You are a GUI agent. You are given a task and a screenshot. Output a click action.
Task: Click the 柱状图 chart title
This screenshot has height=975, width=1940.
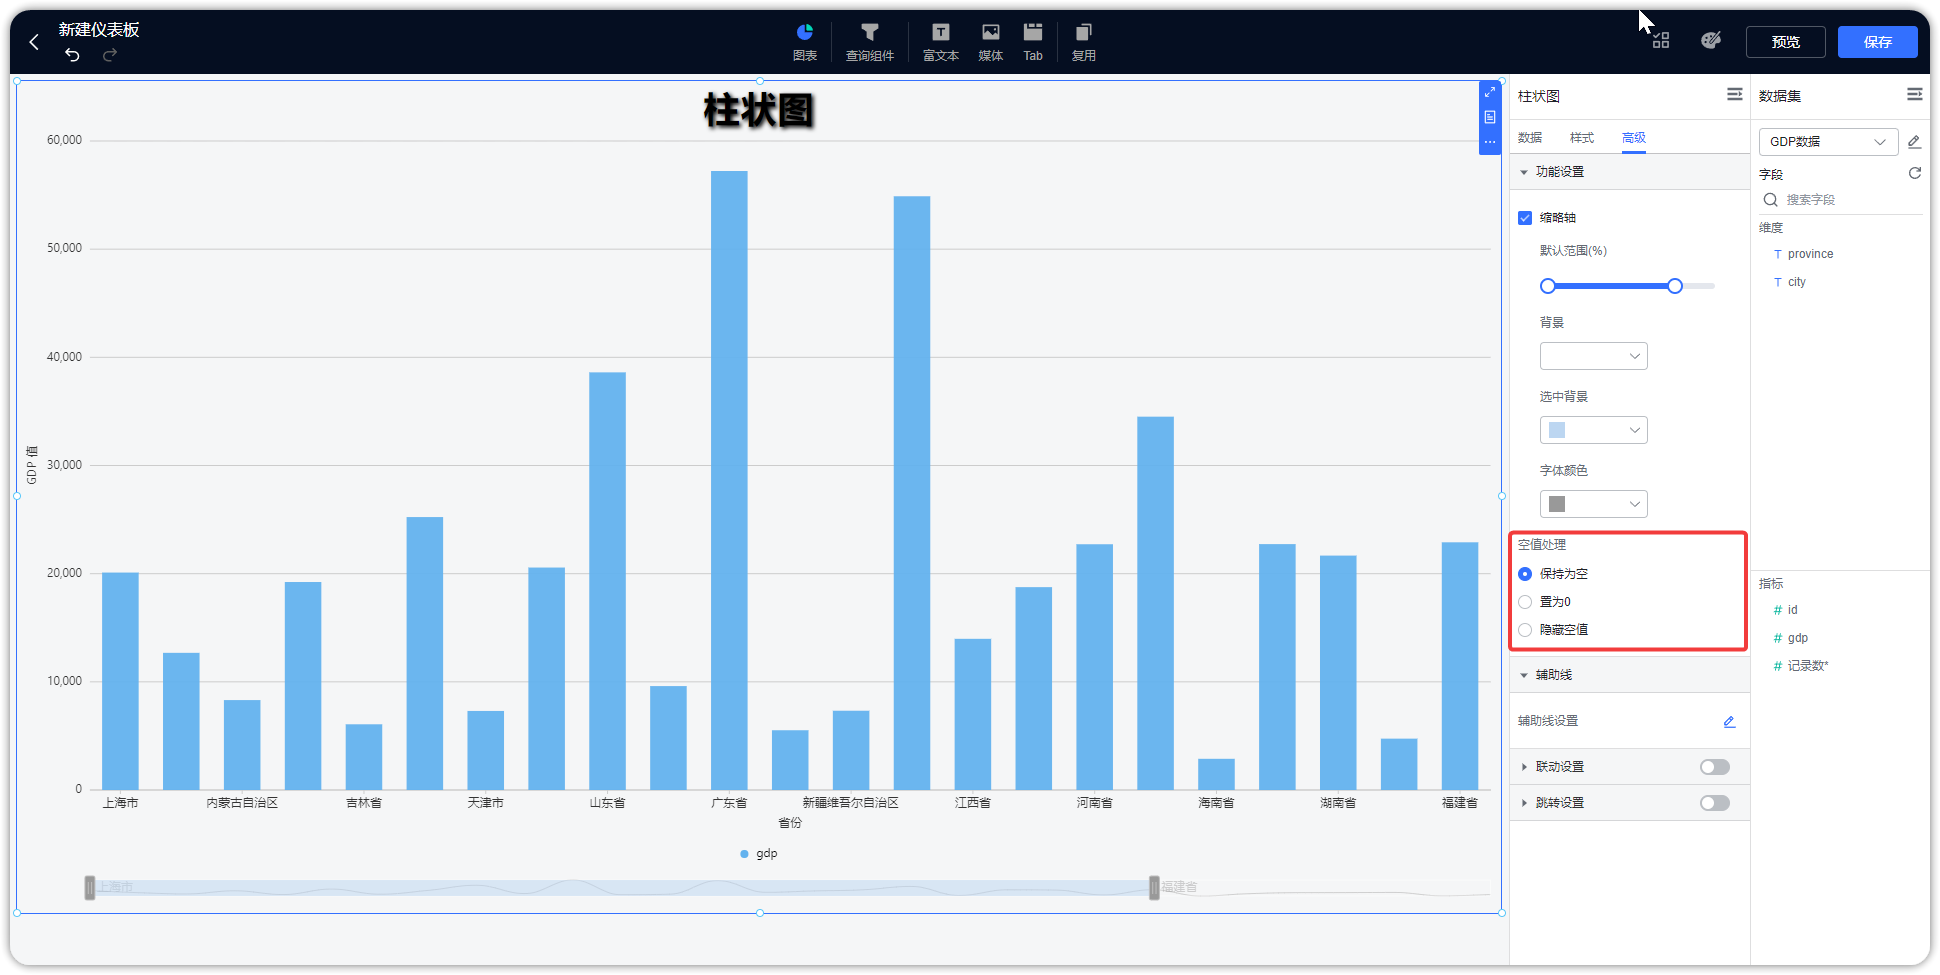pos(759,110)
